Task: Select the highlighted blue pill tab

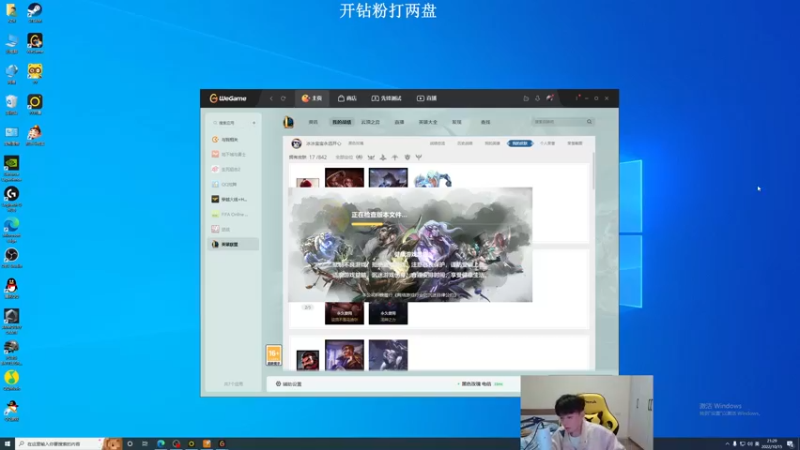Action: pos(520,143)
